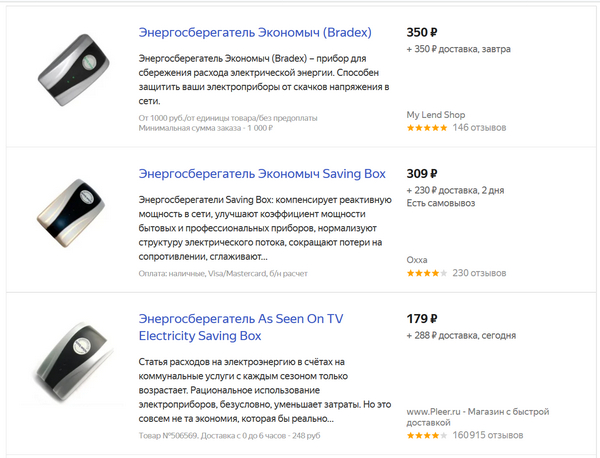Click the Bradex energy saver product image
Image resolution: width=600 pixels, height=458 pixels.
point(69,73)
